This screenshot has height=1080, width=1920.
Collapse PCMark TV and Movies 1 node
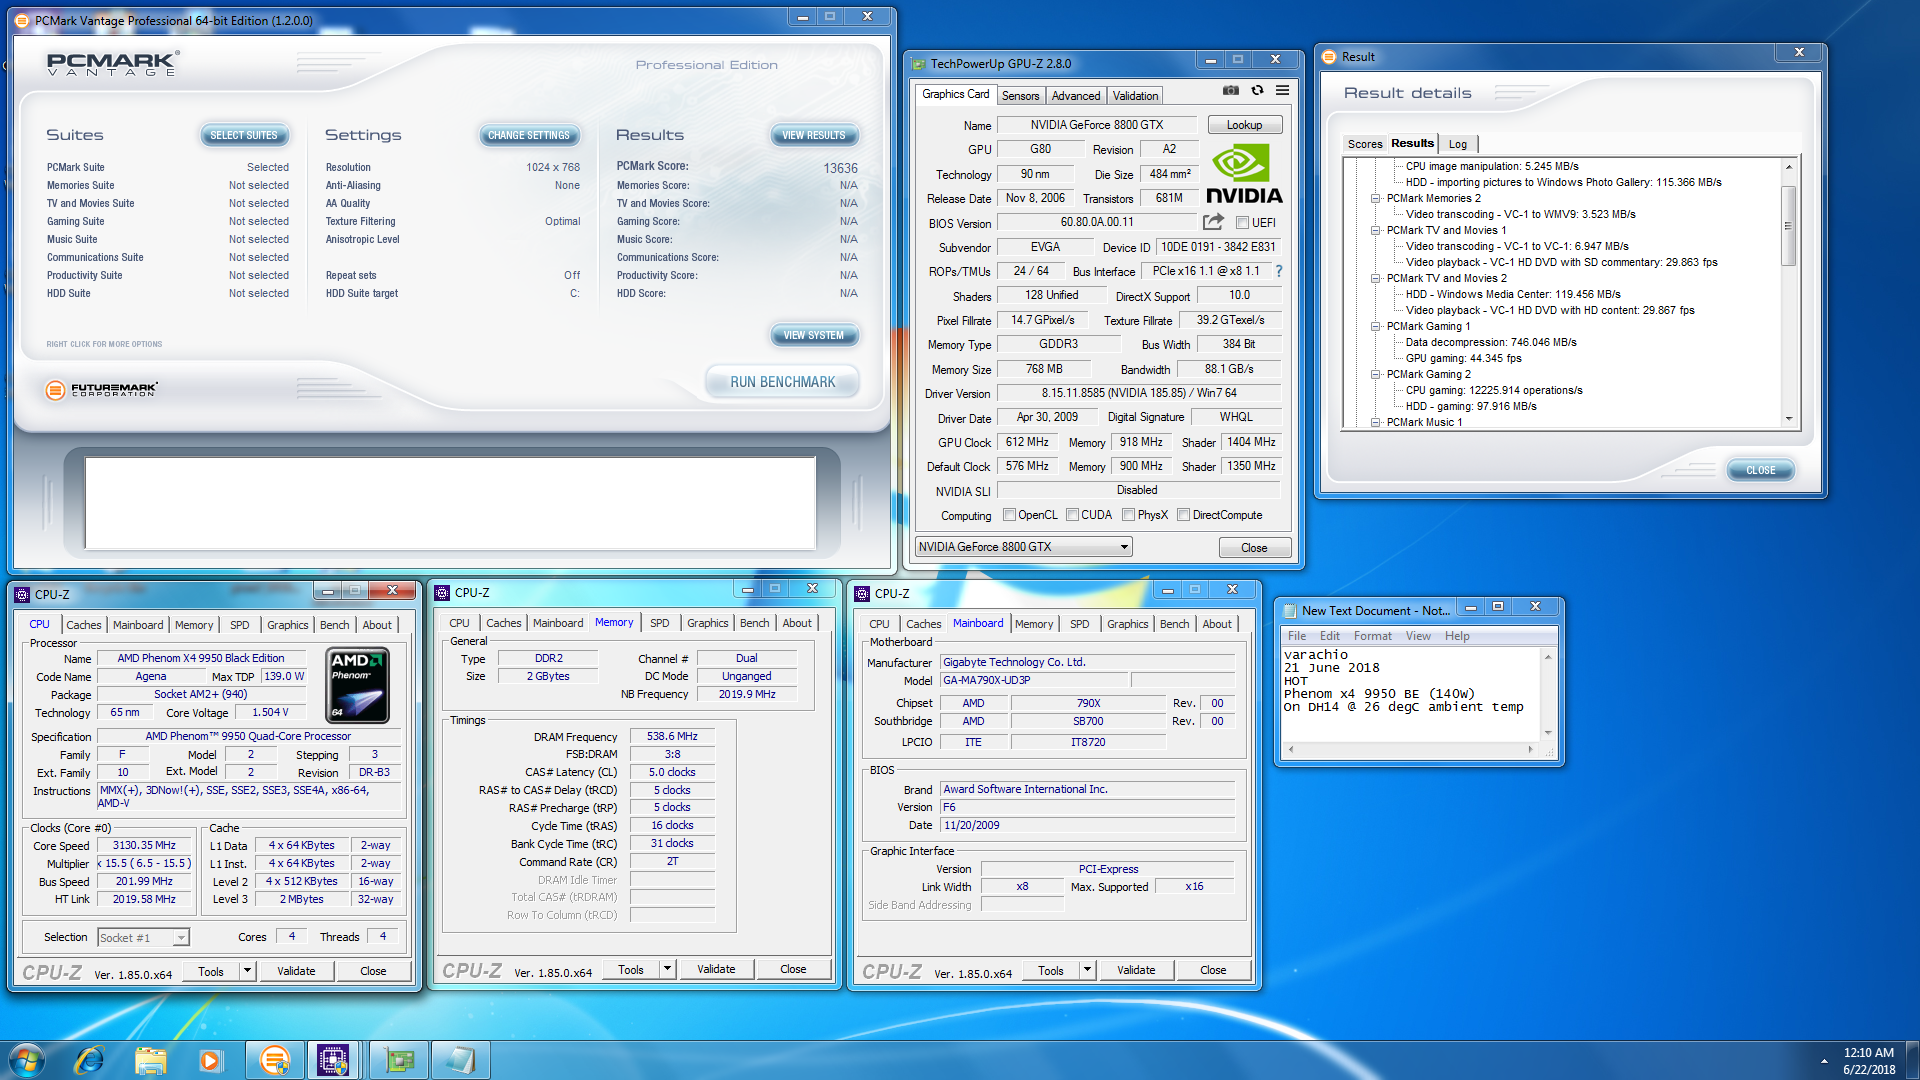pyautogui.click(x=1376, y=230)
